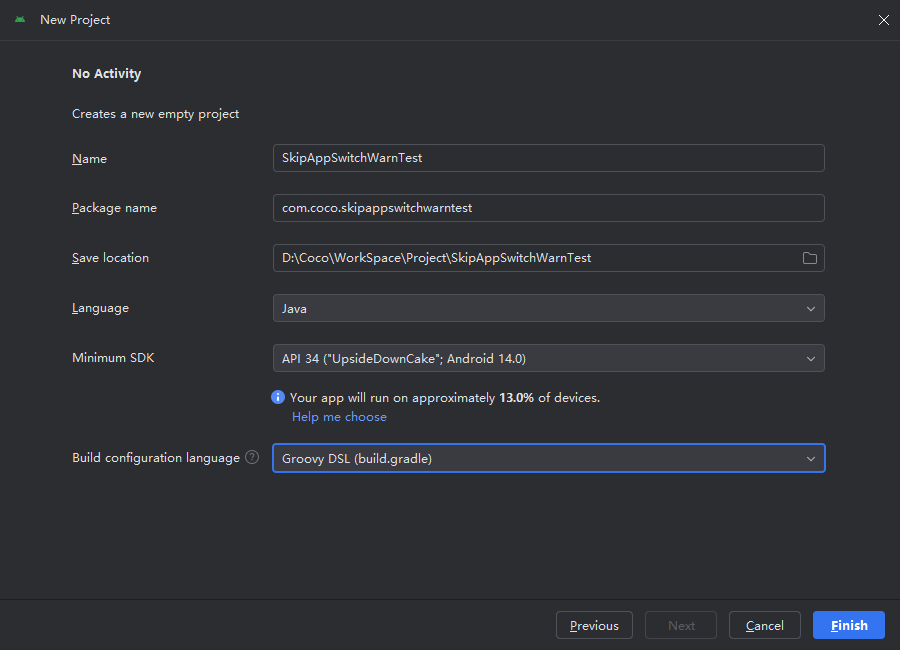Click the Previous button

[594, 625]
